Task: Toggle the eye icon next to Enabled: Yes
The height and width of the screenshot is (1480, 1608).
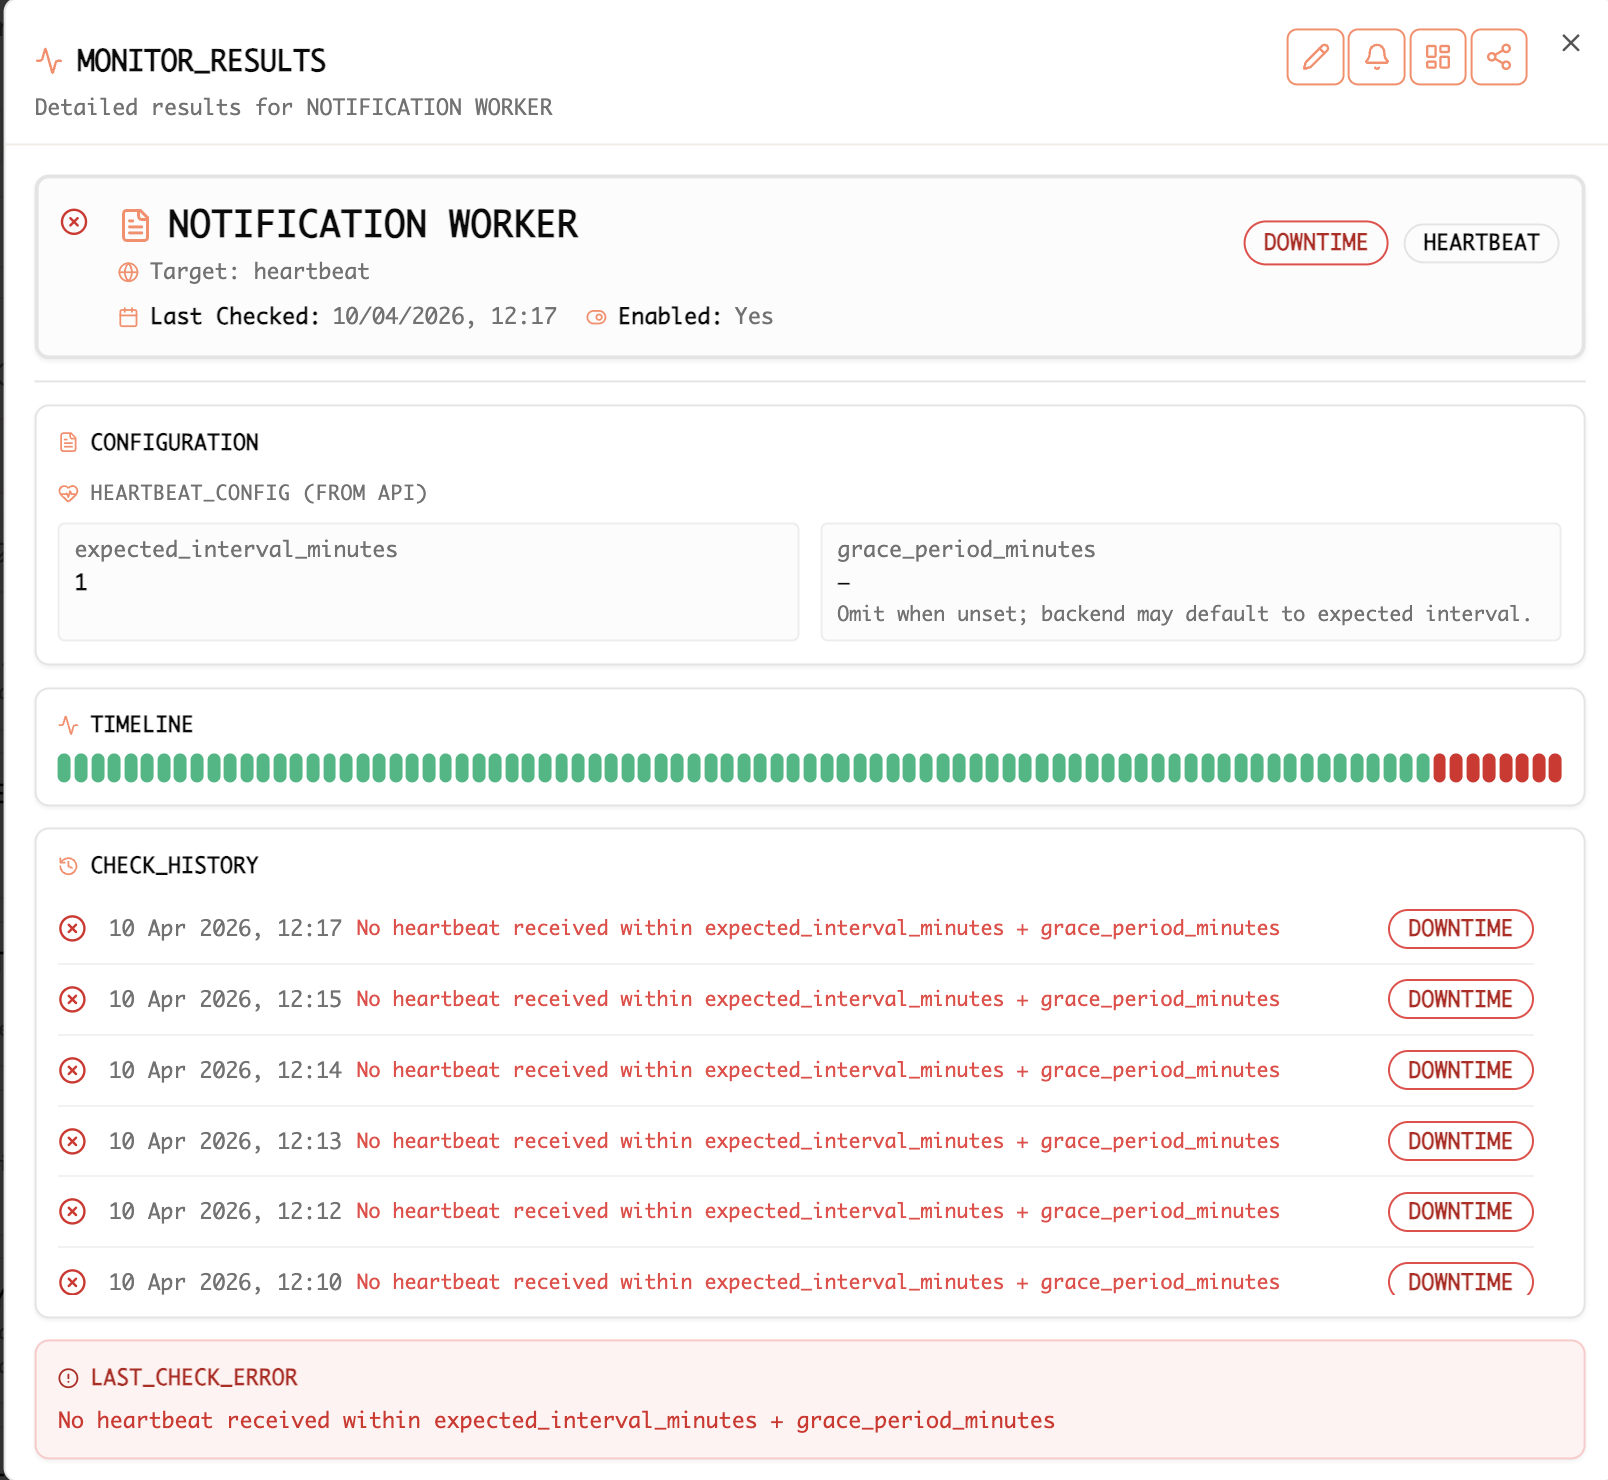Action: pyautogui.click(x=596, y=316)
